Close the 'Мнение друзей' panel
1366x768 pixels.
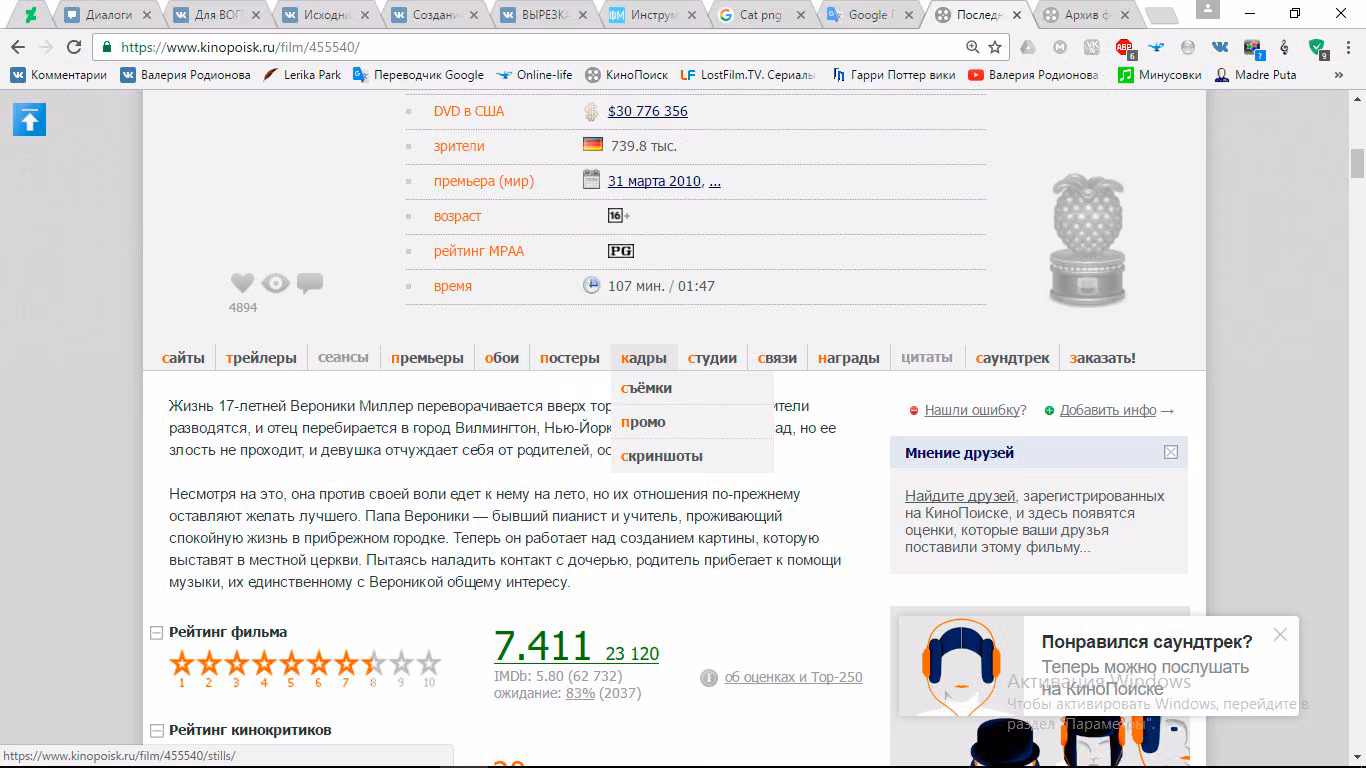click(1171, 452)
